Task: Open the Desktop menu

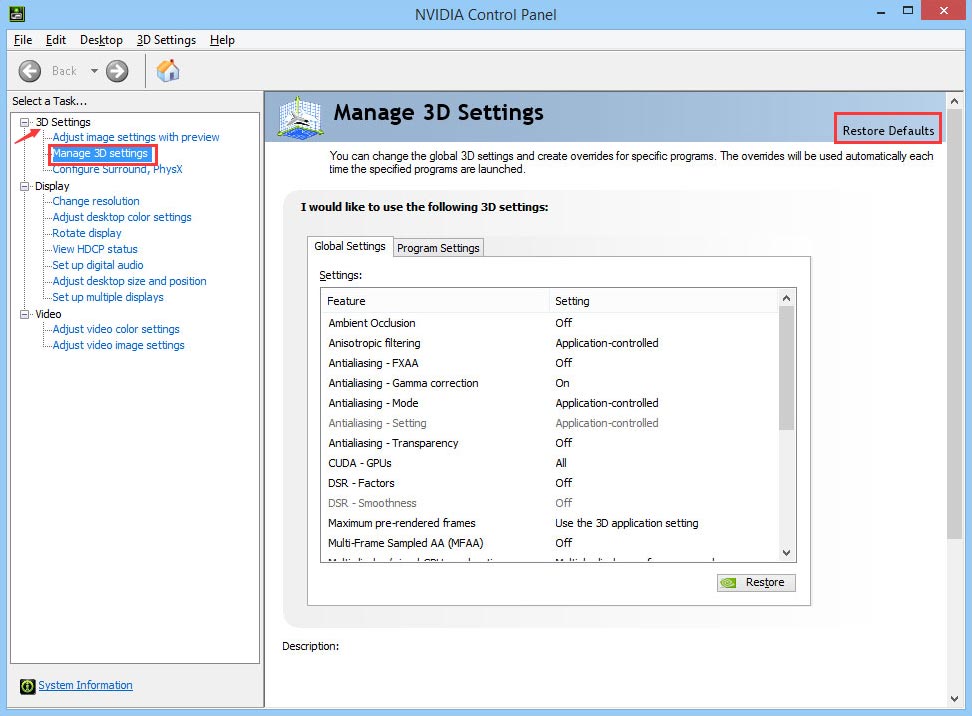Action: pos(101,40)
